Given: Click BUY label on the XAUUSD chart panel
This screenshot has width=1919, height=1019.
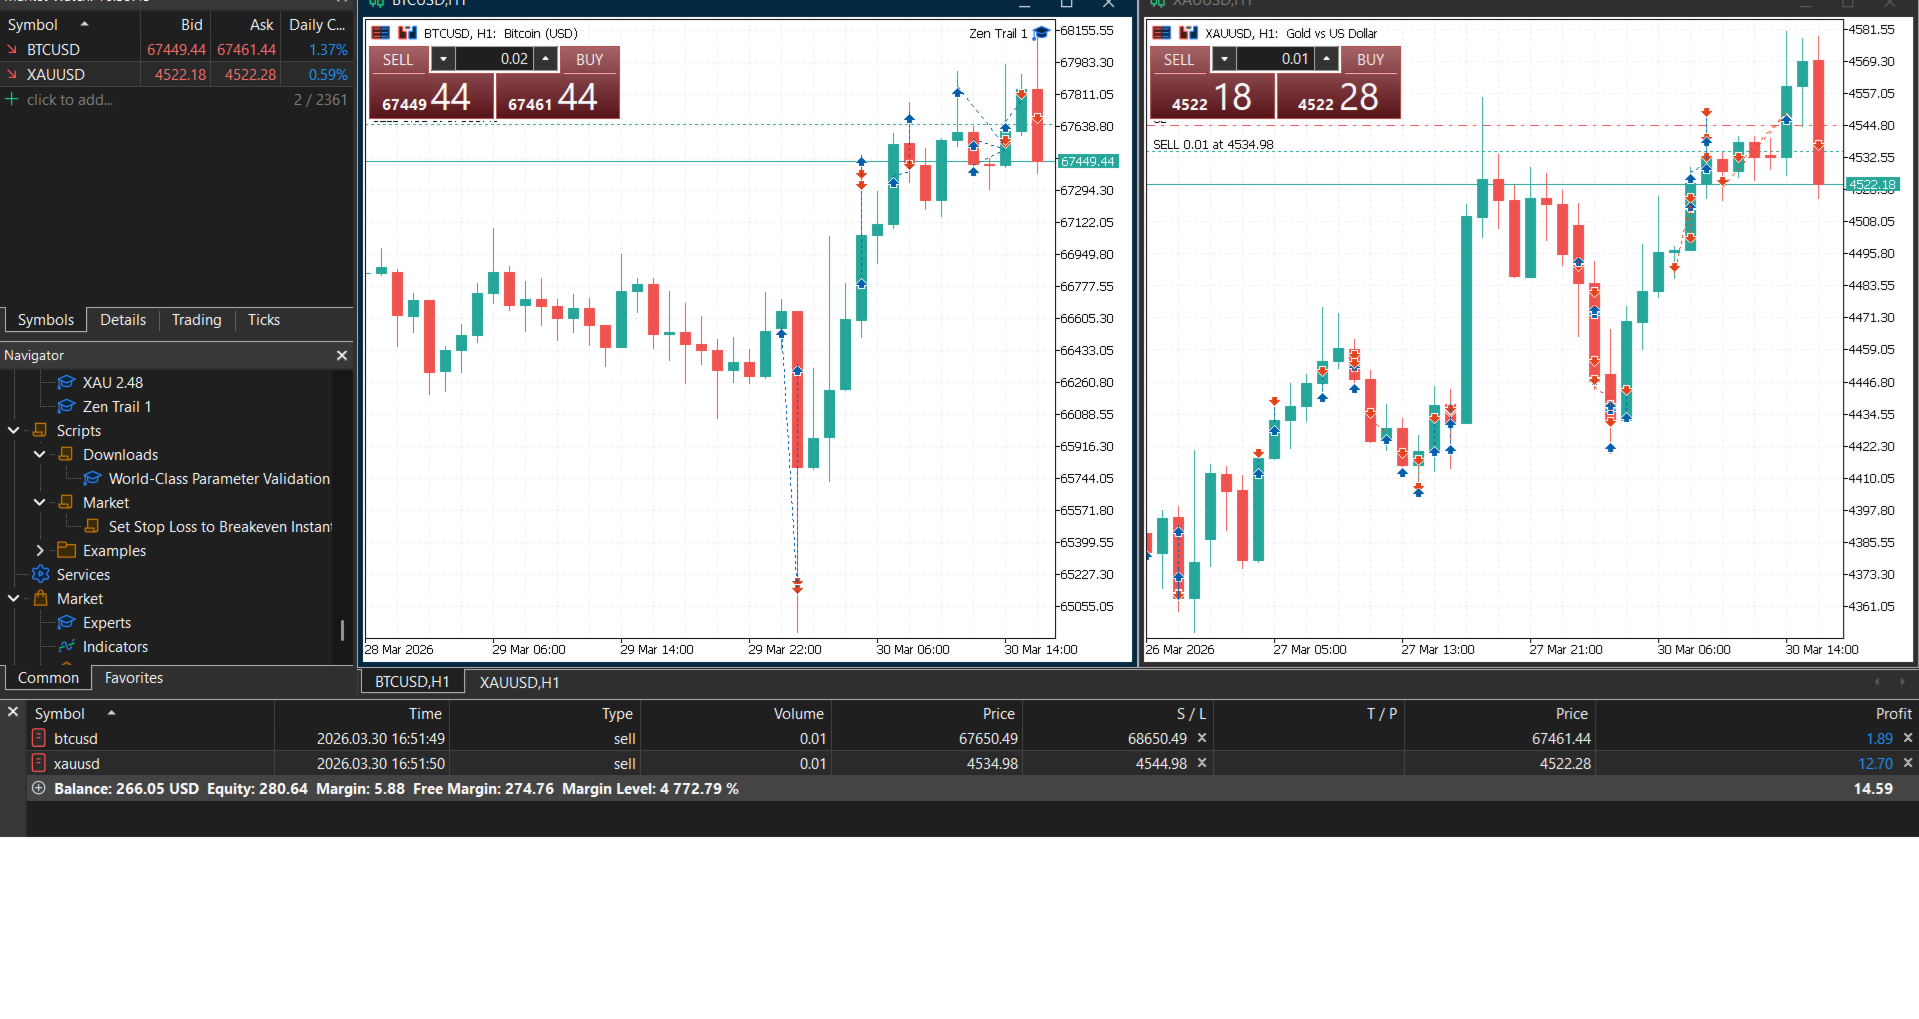Looking at the screenshot, I should pyautogui.click(x=1371, y=59).
